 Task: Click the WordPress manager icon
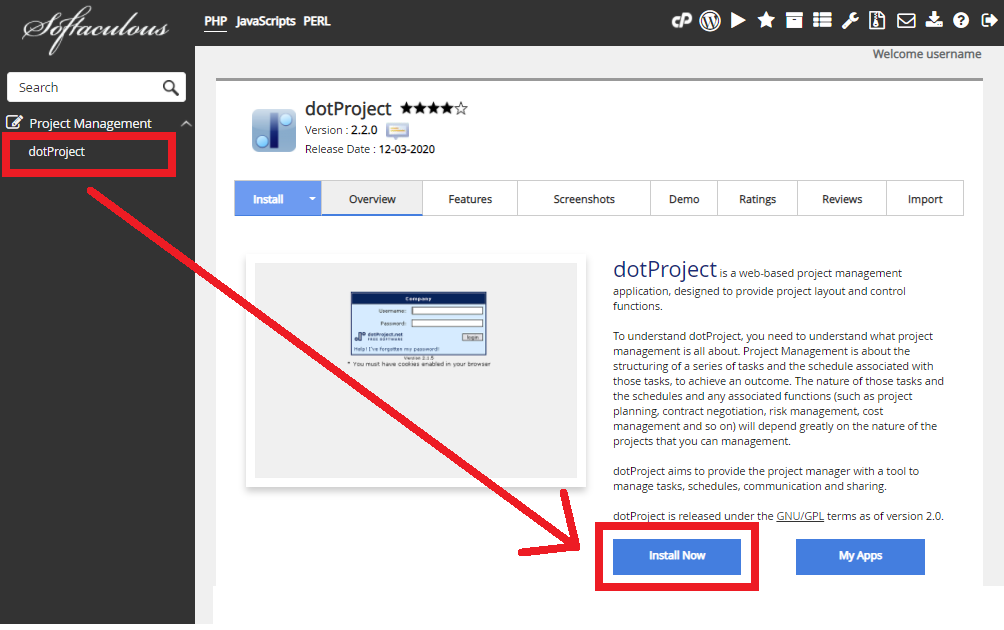click(710, 20)
